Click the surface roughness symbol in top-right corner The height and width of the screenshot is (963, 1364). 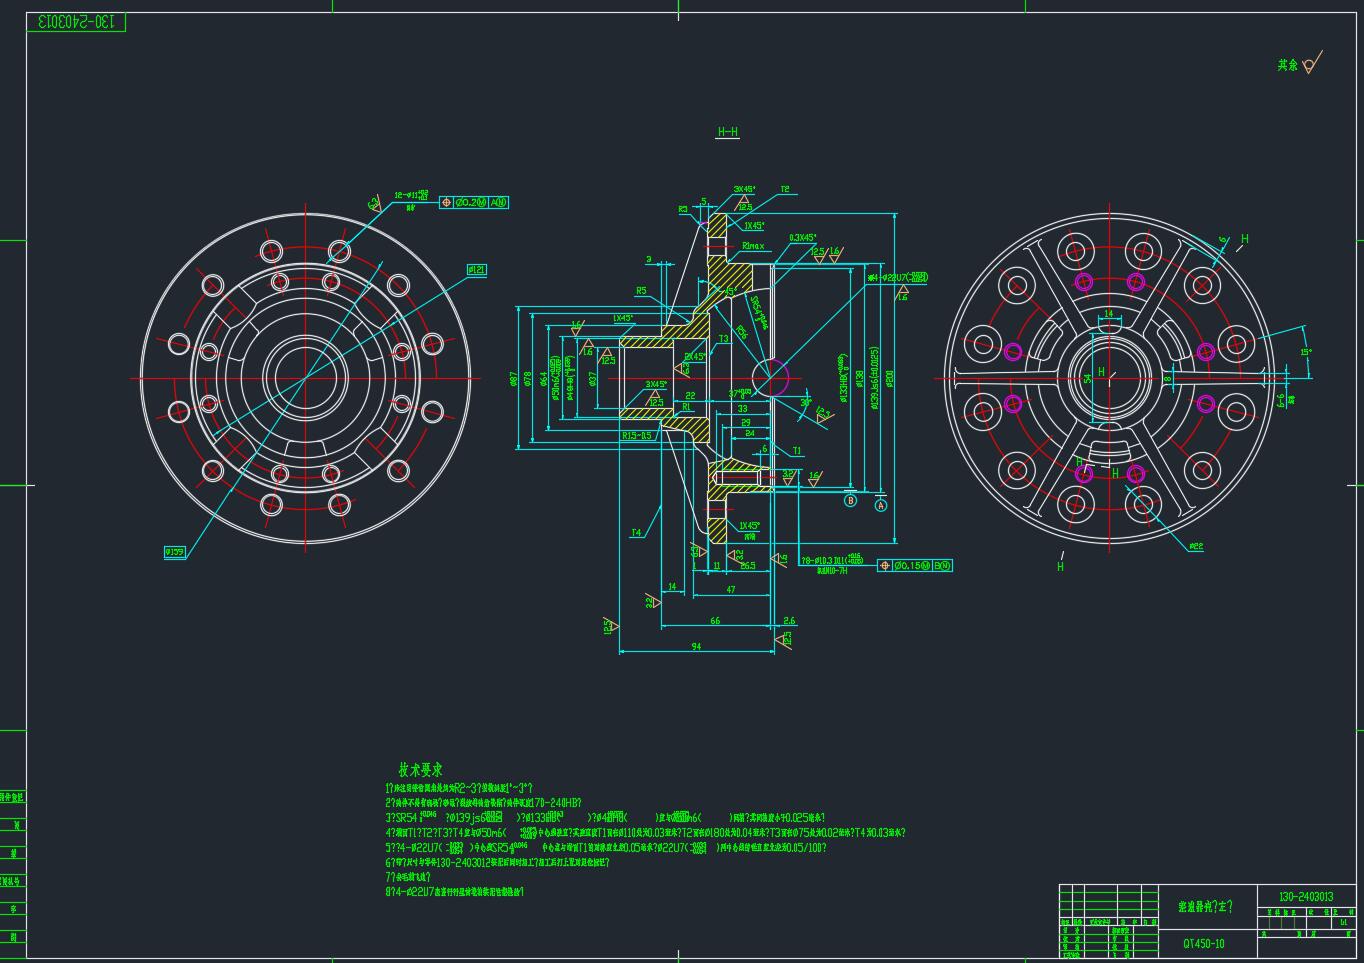pyautogui.click(x=1312, y=64)
